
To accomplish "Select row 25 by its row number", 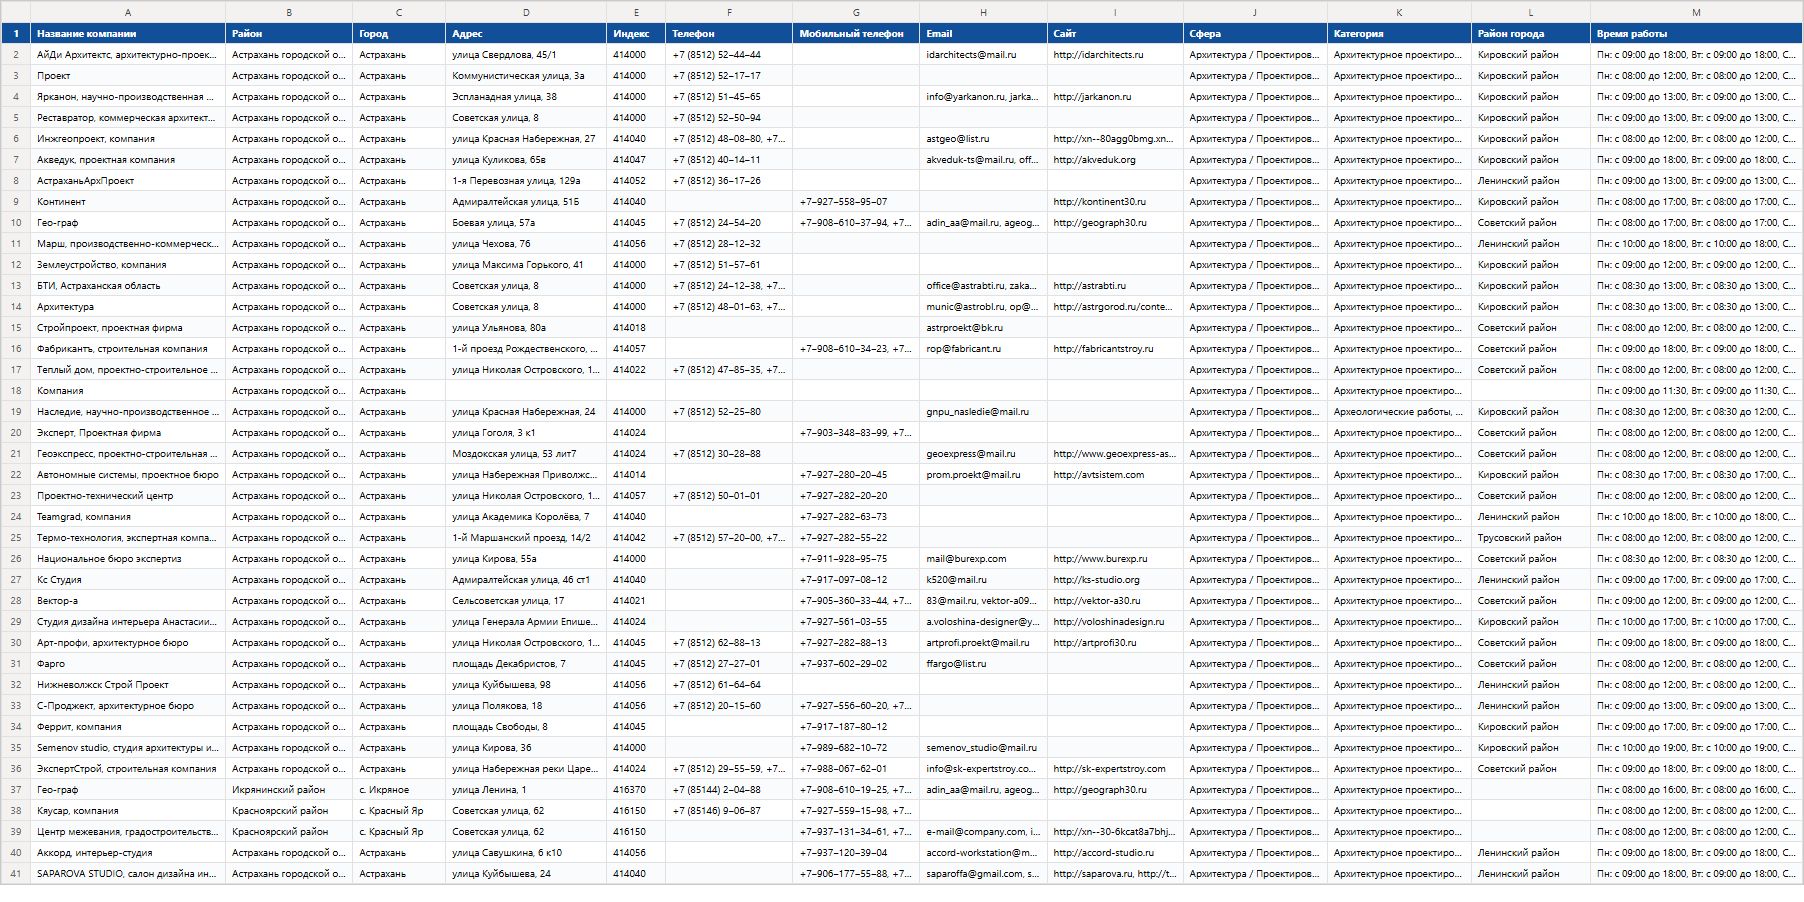I will tap(16, 538).
